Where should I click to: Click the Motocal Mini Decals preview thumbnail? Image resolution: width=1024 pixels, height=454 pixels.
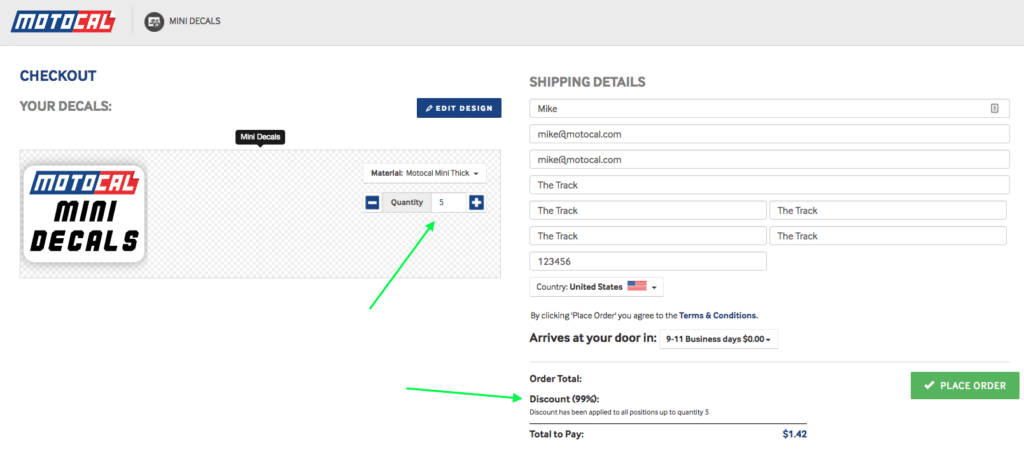coord(84,214)
